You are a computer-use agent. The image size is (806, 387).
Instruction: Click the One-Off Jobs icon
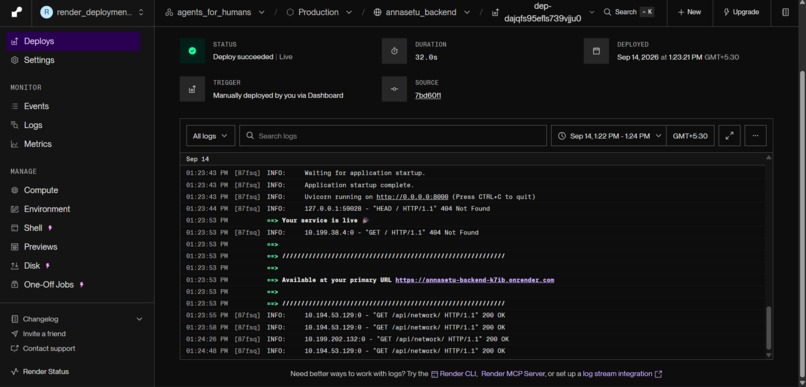[x=14, y=285]
